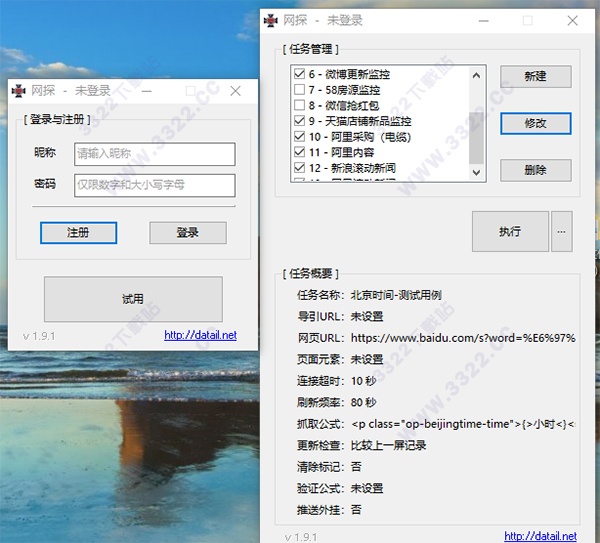Click the 否 value beside 推送外挂
Image resolution: width=600 pixels, height=543 pixels.
[356, 510]
